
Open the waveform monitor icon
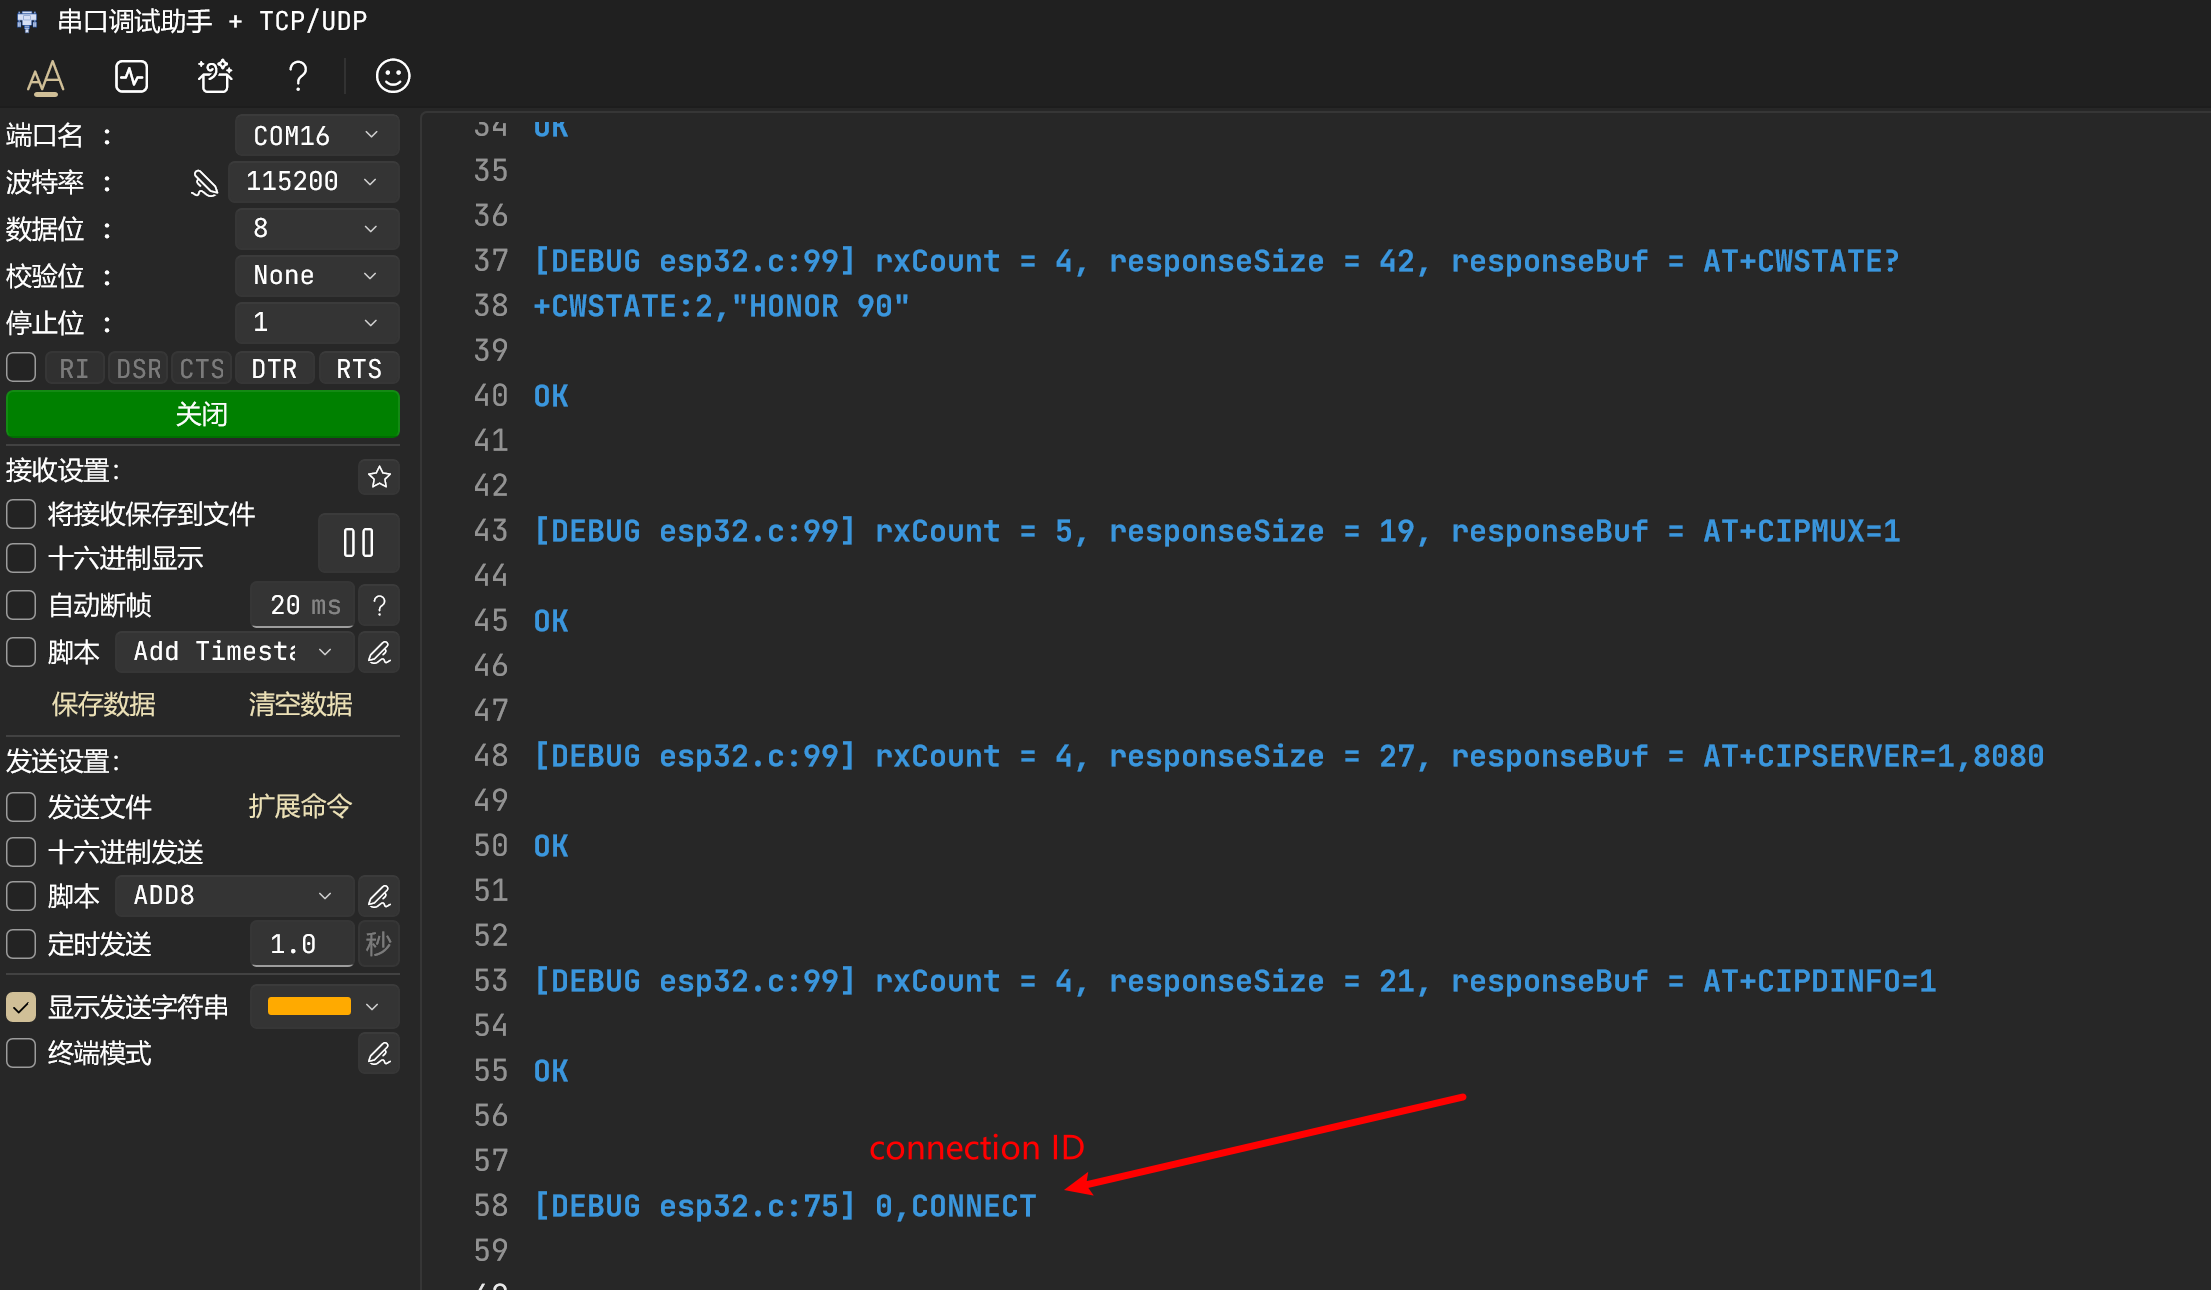(x=131, y=76)
